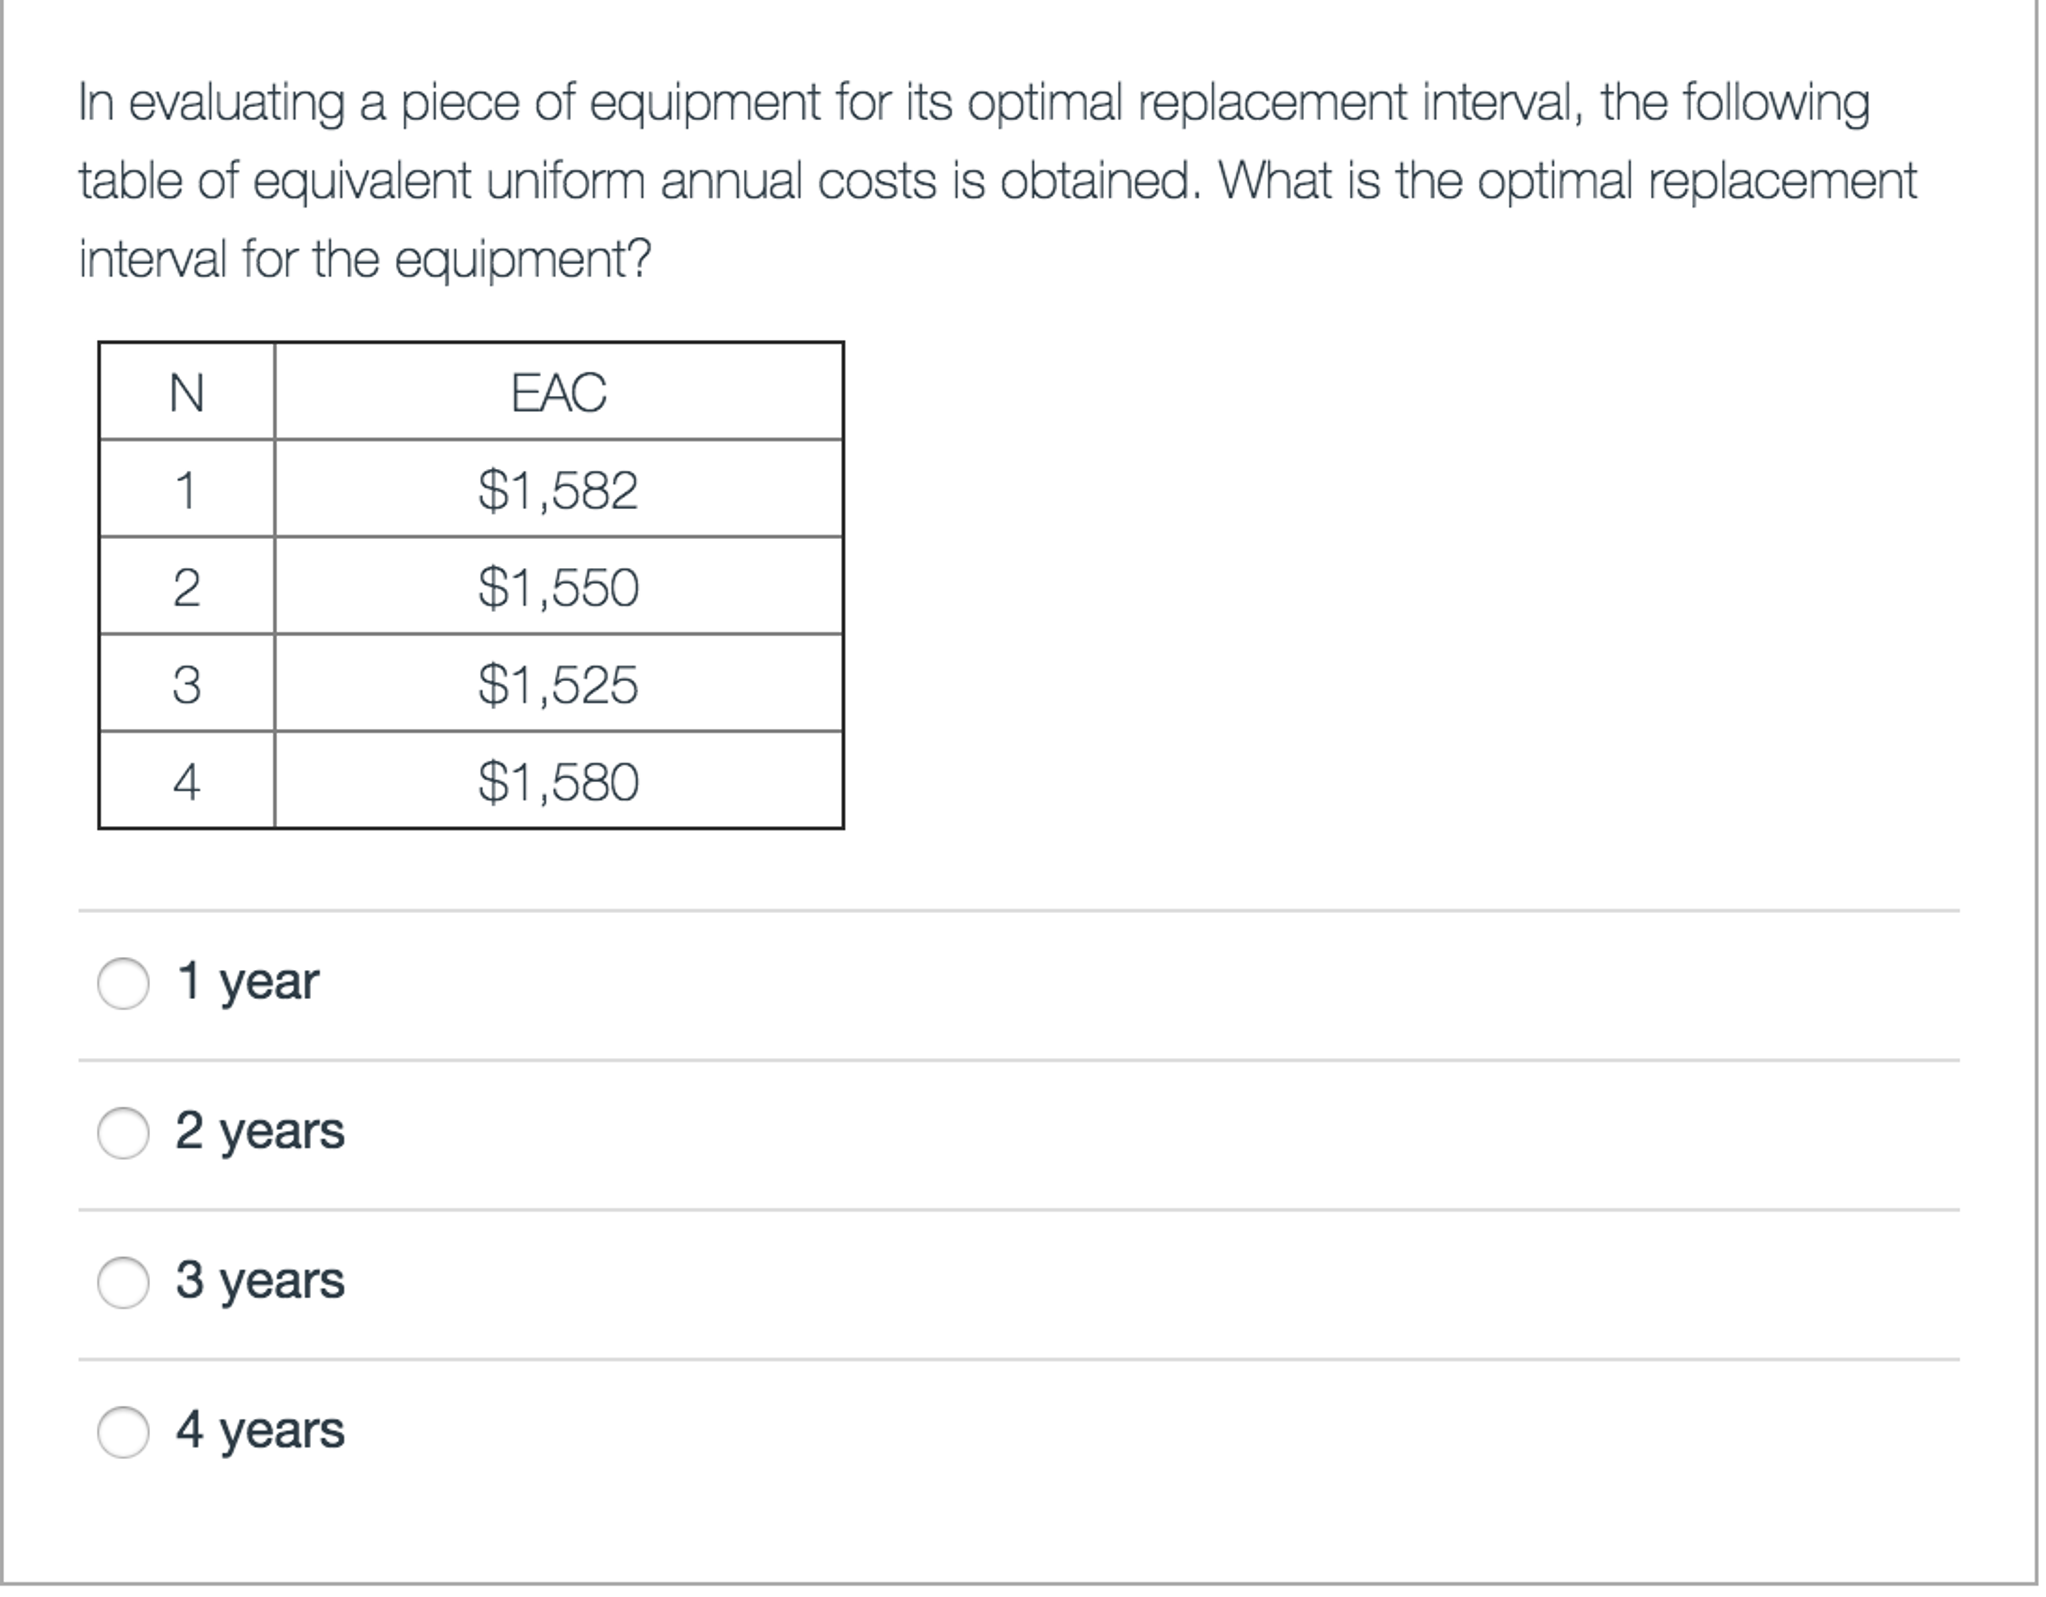2046x1597 pixels.
Task: Select the "1 year" radio button
Action: 123,984
